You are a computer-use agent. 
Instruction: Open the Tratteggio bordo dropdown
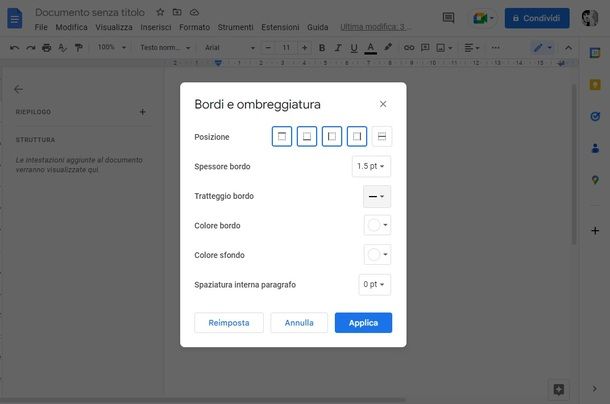(x=377, y=196)
